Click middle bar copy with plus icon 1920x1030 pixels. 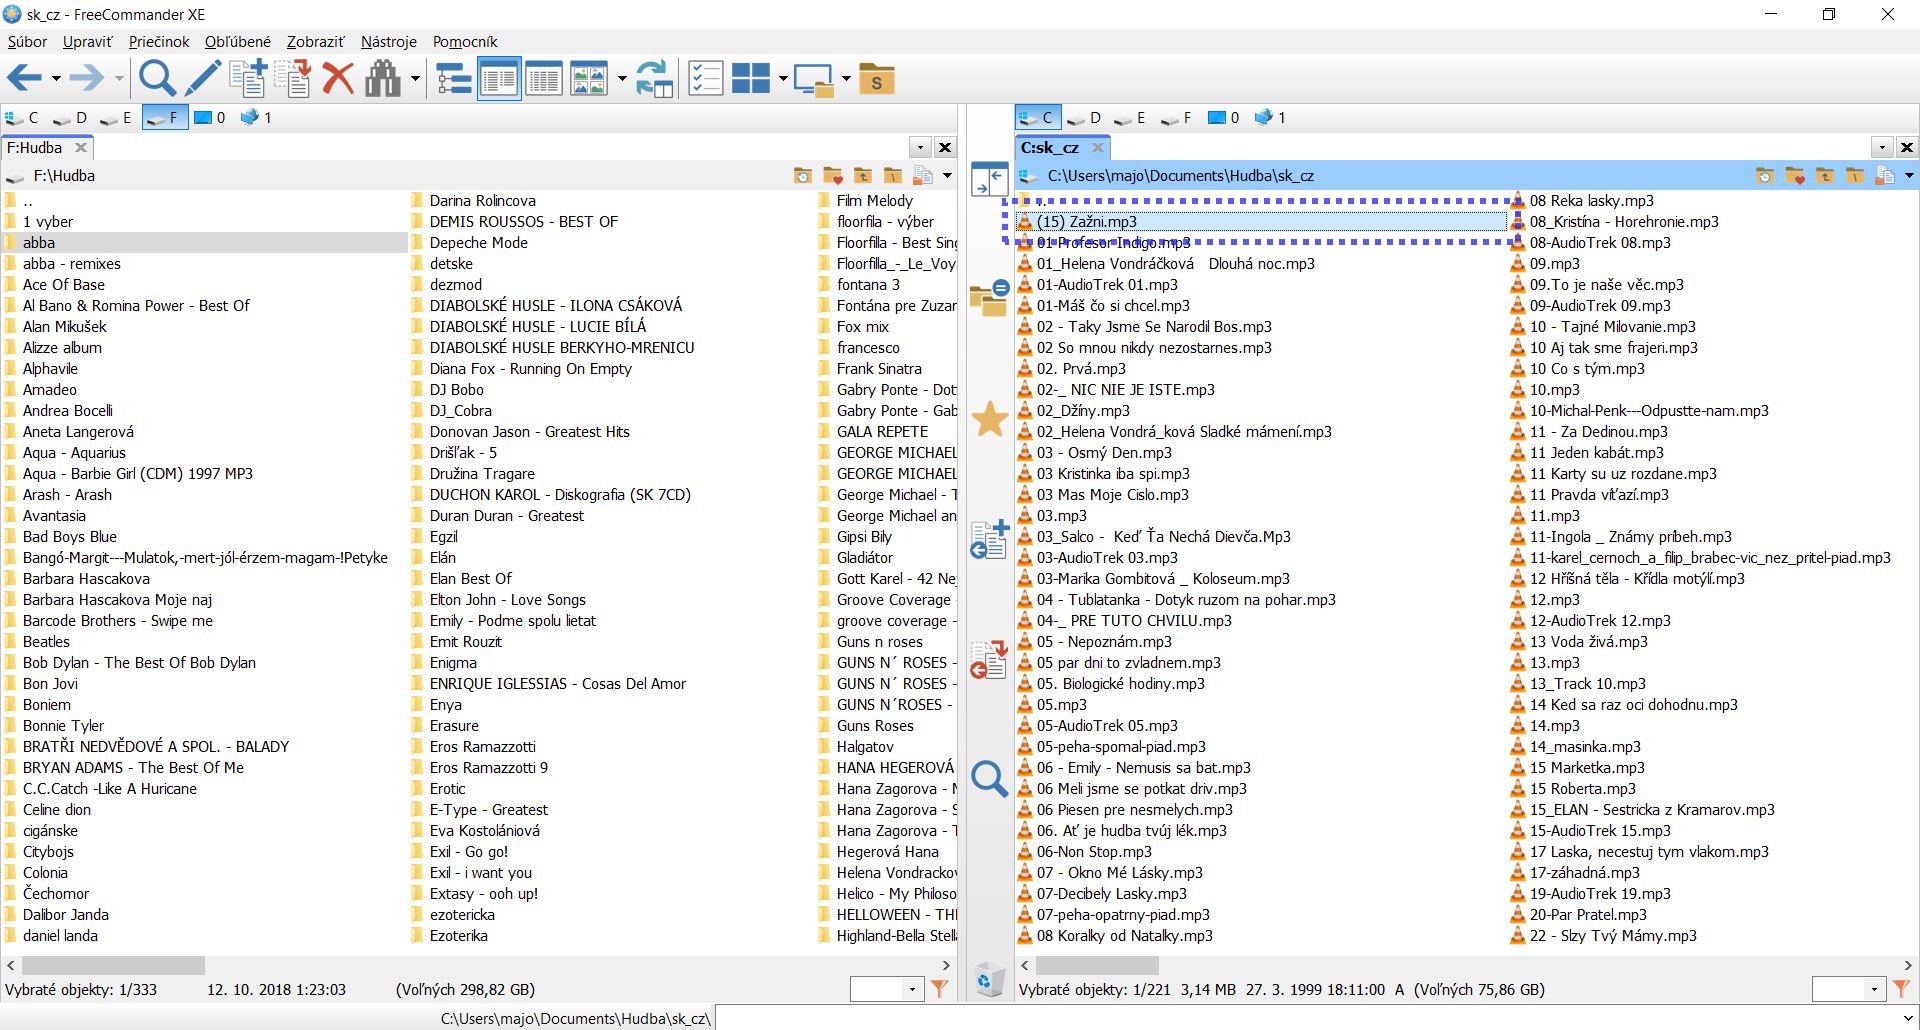pyautogui.click(x=989, y=539)
